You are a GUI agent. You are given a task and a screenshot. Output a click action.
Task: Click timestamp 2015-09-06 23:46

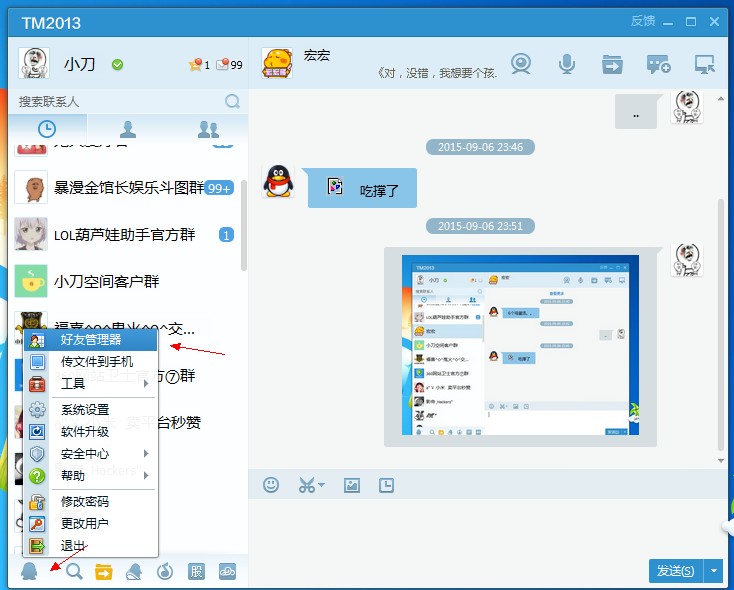(x=480, y=147)
